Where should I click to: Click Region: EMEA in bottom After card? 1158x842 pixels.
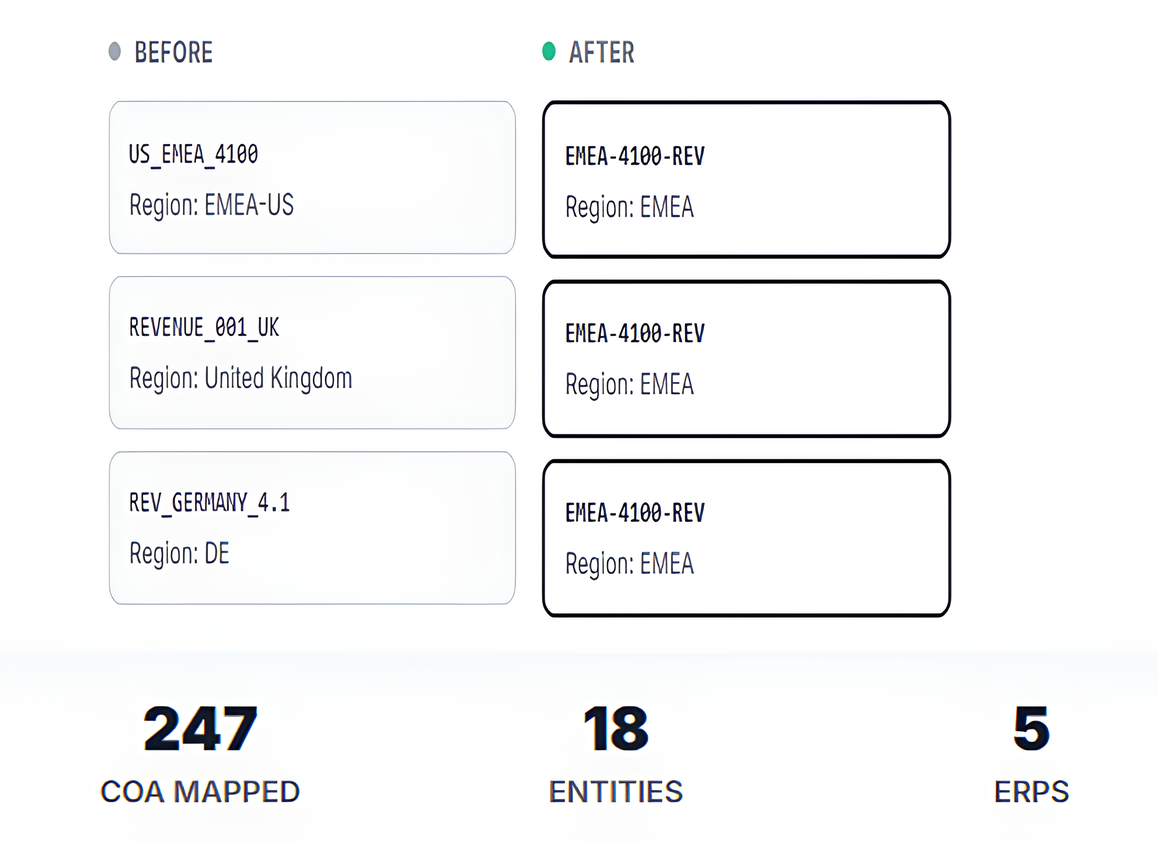[629, 564]
